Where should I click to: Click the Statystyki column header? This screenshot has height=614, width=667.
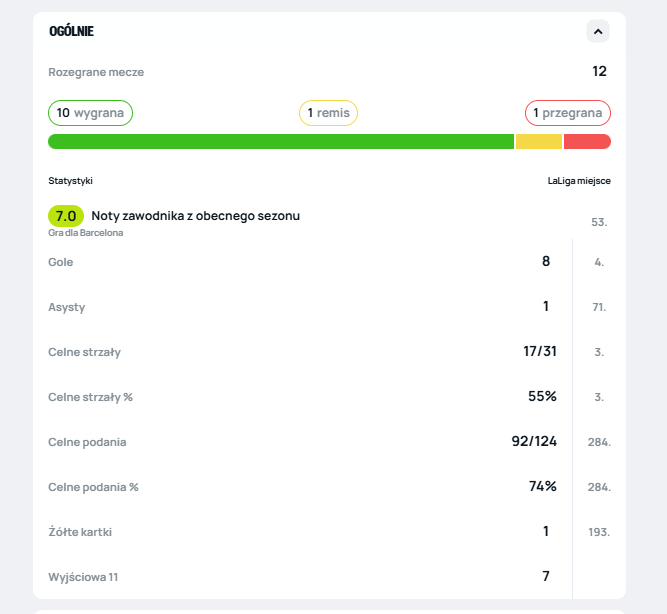point(70,181)
